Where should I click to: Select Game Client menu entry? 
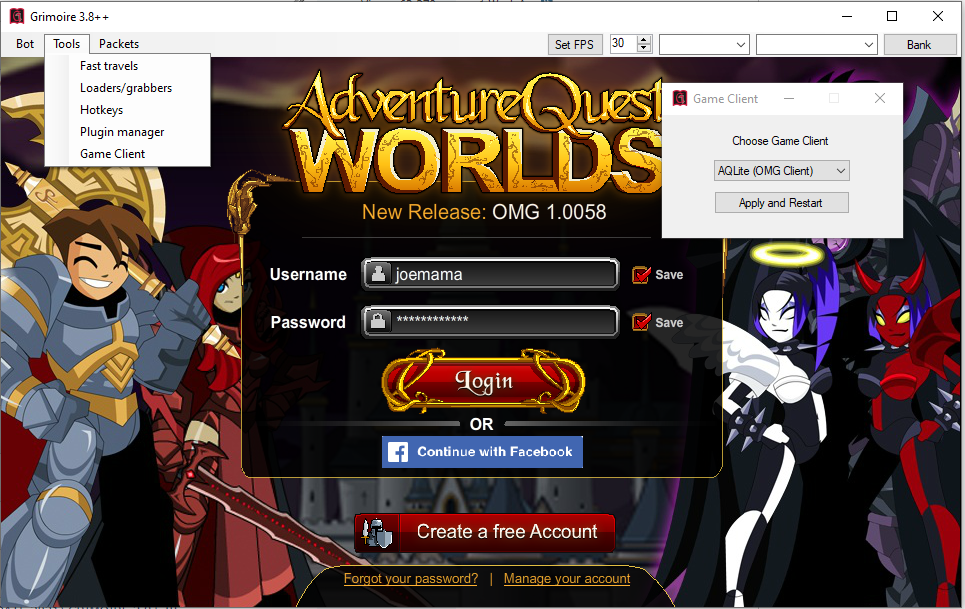click(x=127, y=154)
